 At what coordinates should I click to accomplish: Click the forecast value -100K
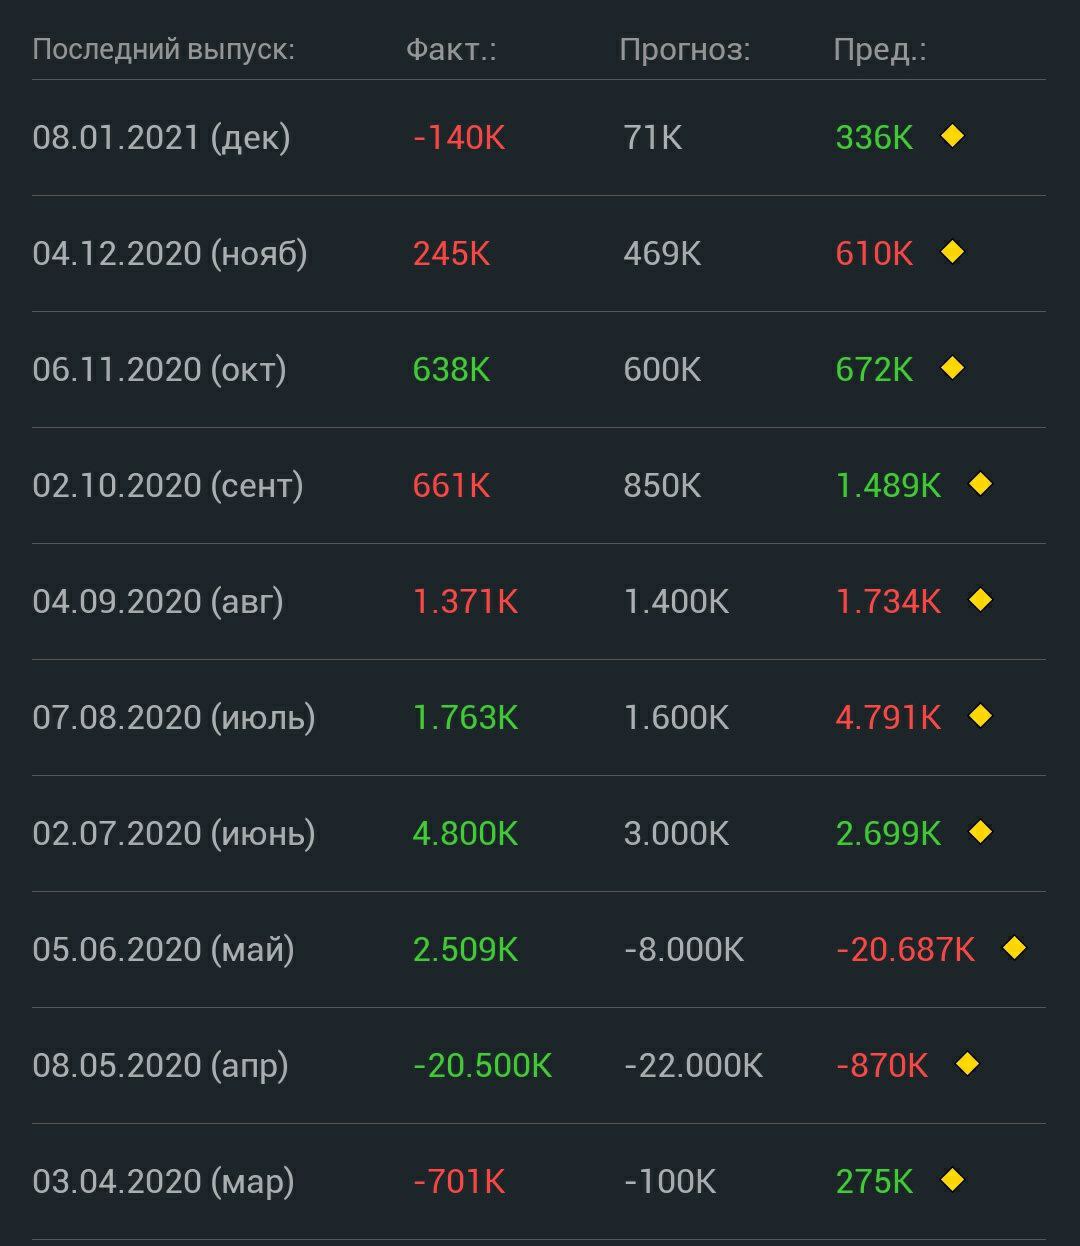[x=670, y=1182]
